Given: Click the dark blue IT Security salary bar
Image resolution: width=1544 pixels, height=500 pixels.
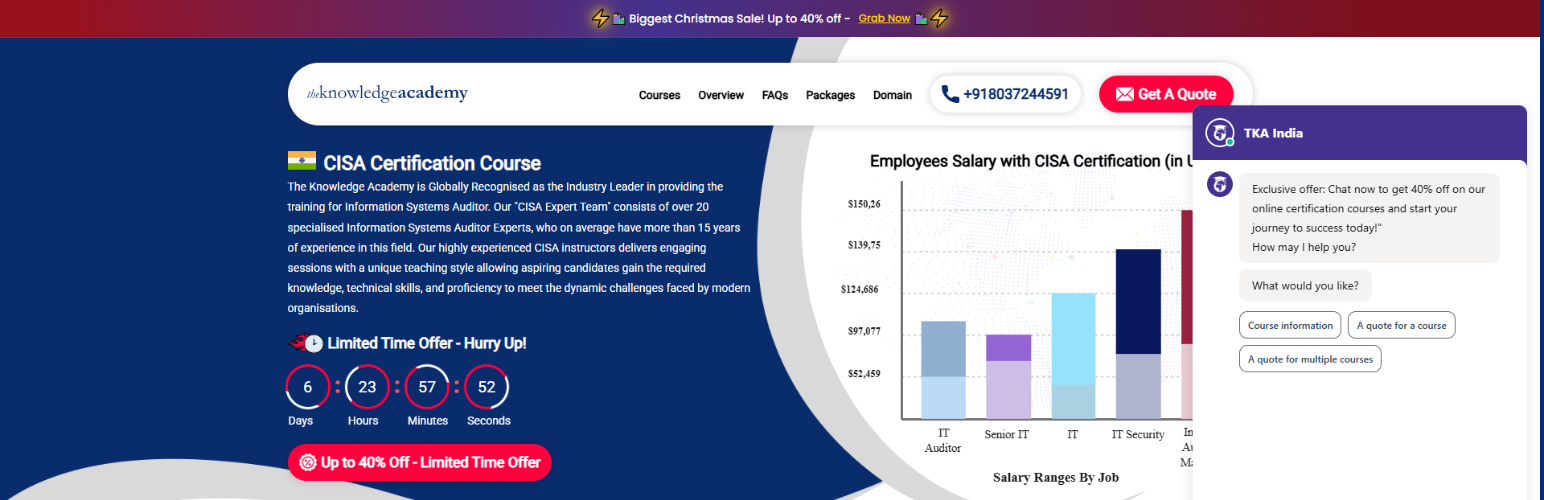Looking at the screenshot, I should click(1137, 300).
